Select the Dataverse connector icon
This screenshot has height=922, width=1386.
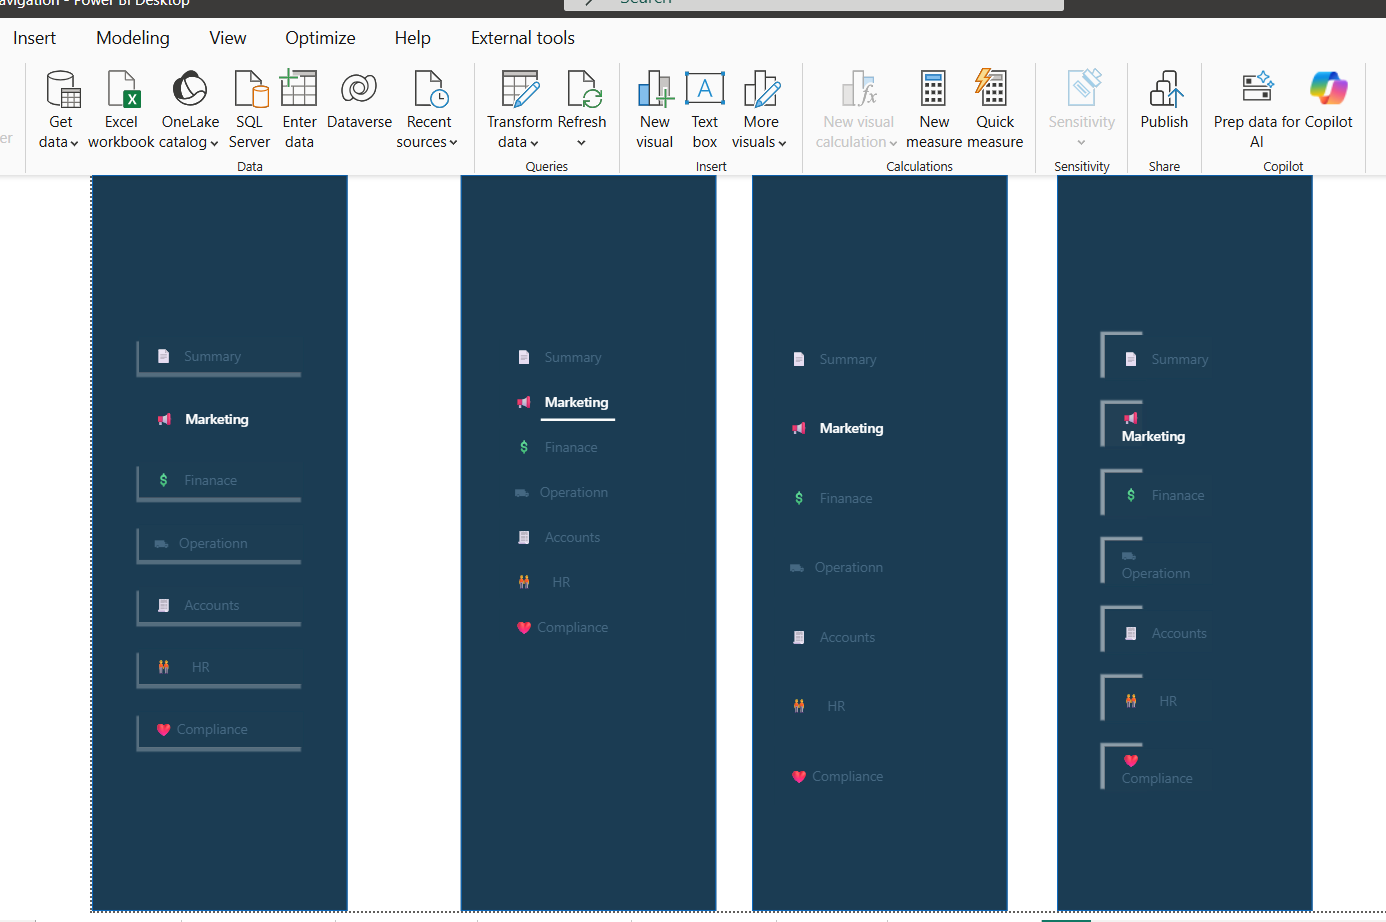coord(359,89)
